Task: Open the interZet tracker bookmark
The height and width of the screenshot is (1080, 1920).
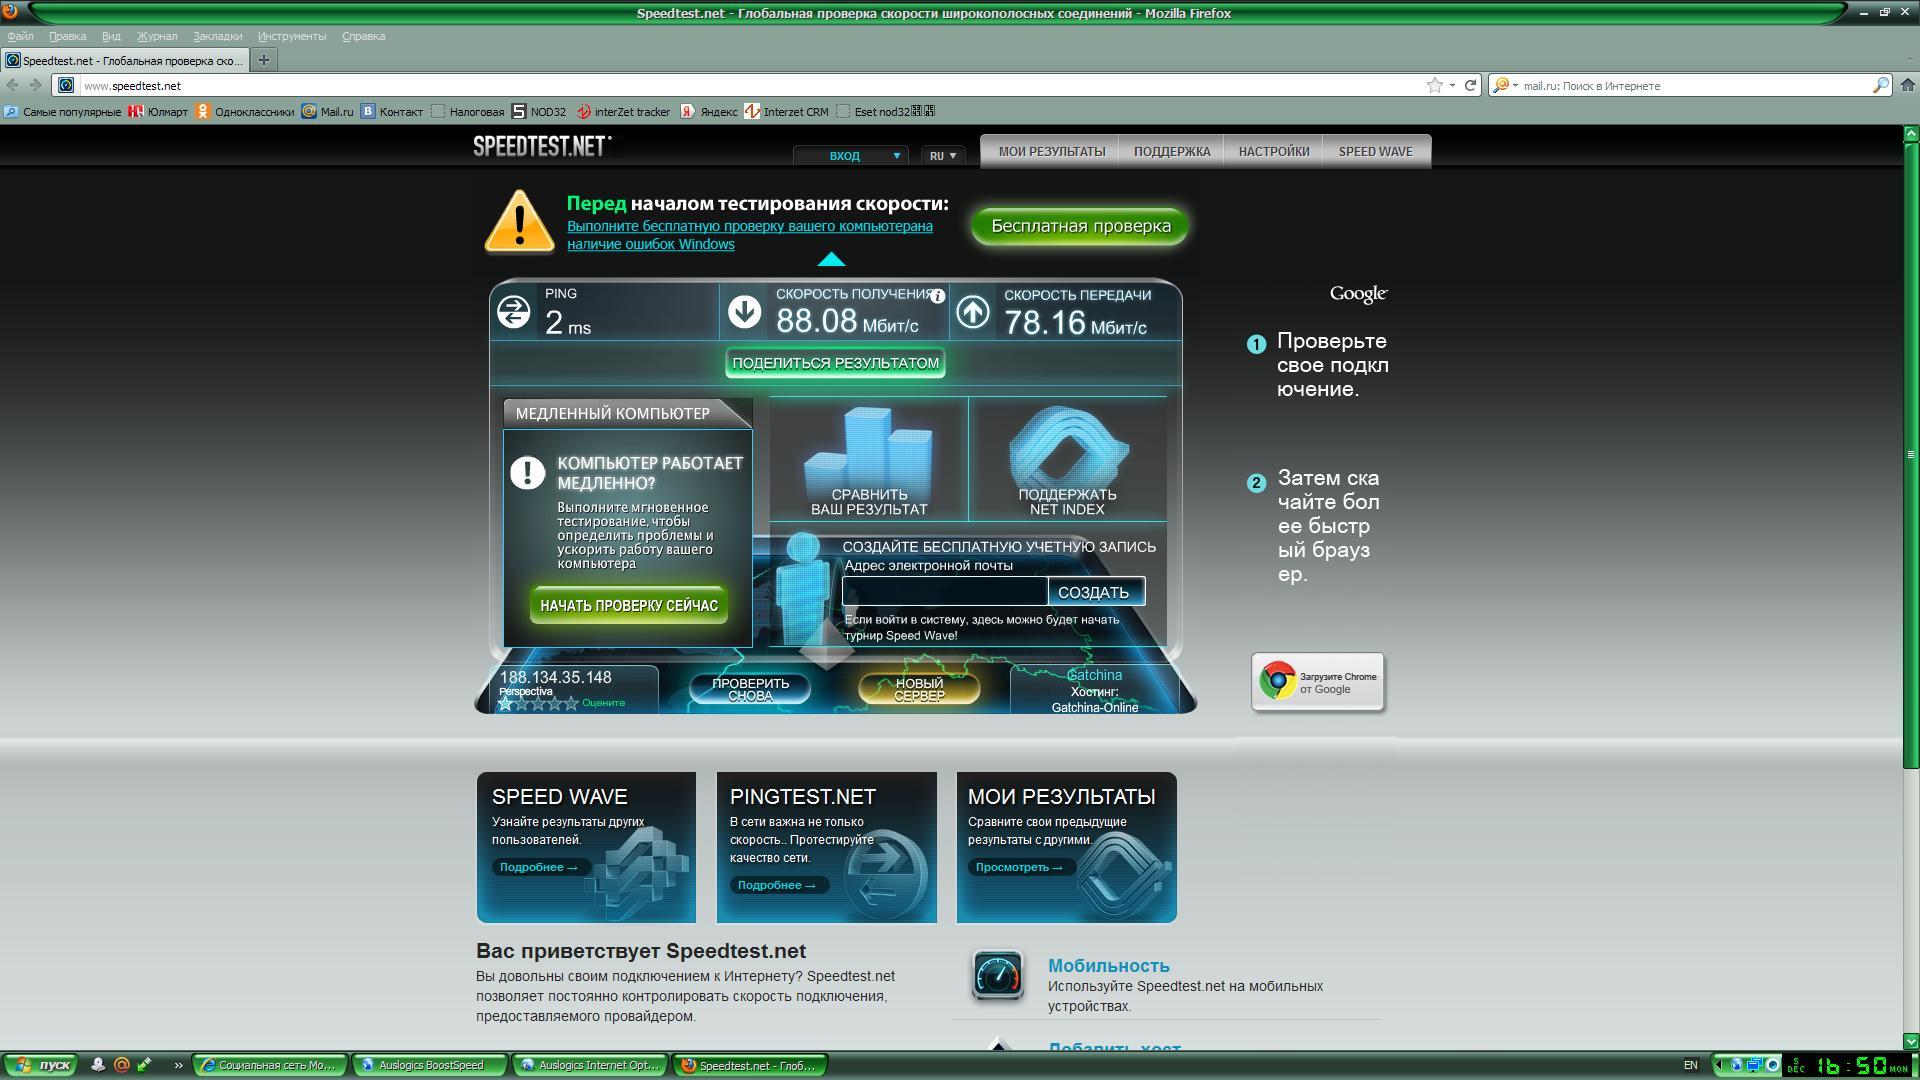Action: coord(623,112)
